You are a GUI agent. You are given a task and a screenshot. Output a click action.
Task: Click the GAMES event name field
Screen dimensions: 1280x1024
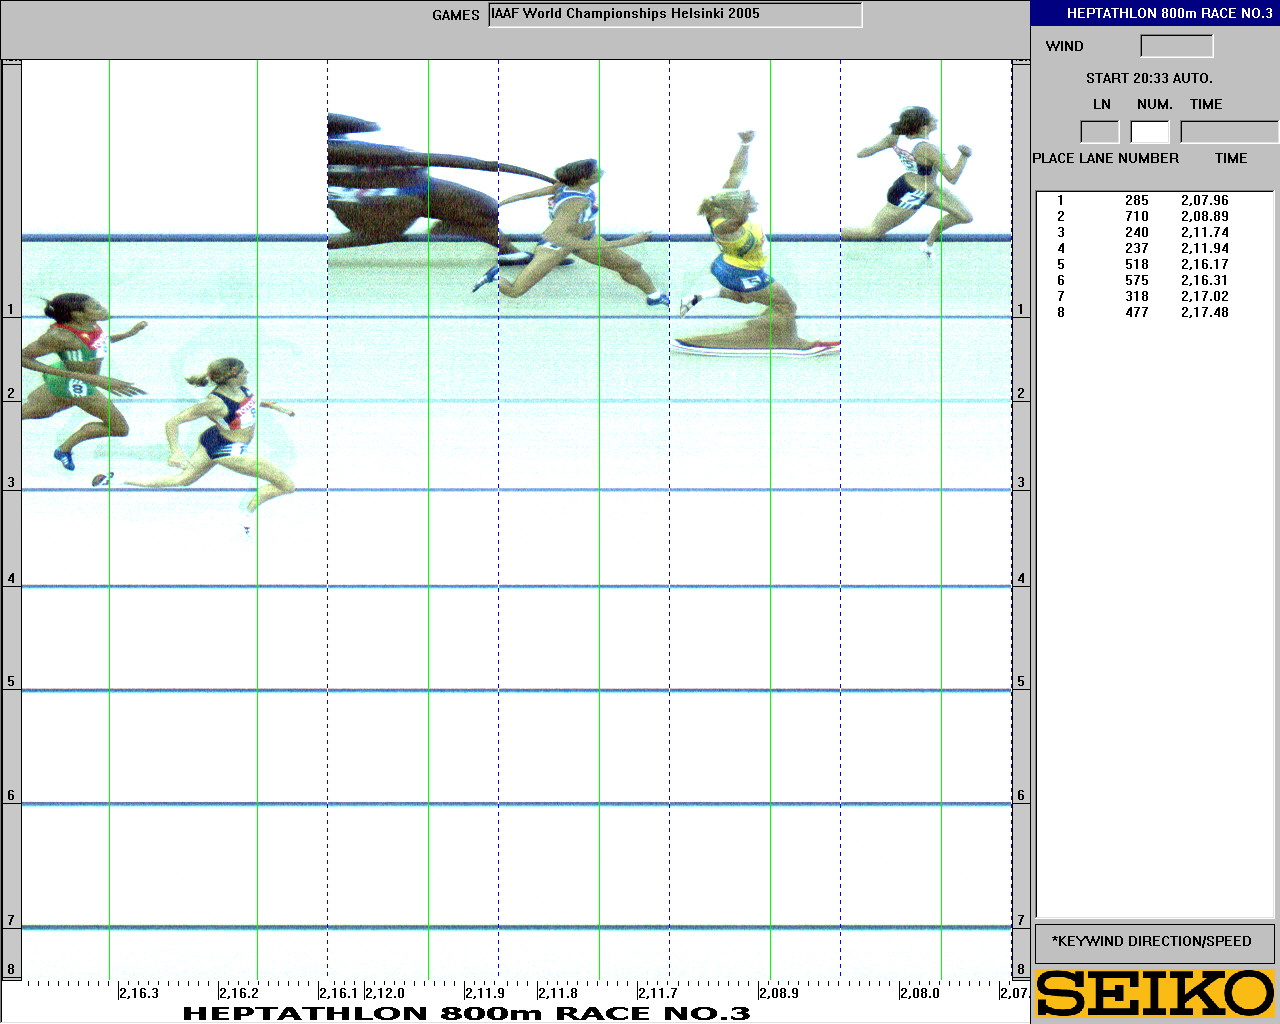point(675,15)
